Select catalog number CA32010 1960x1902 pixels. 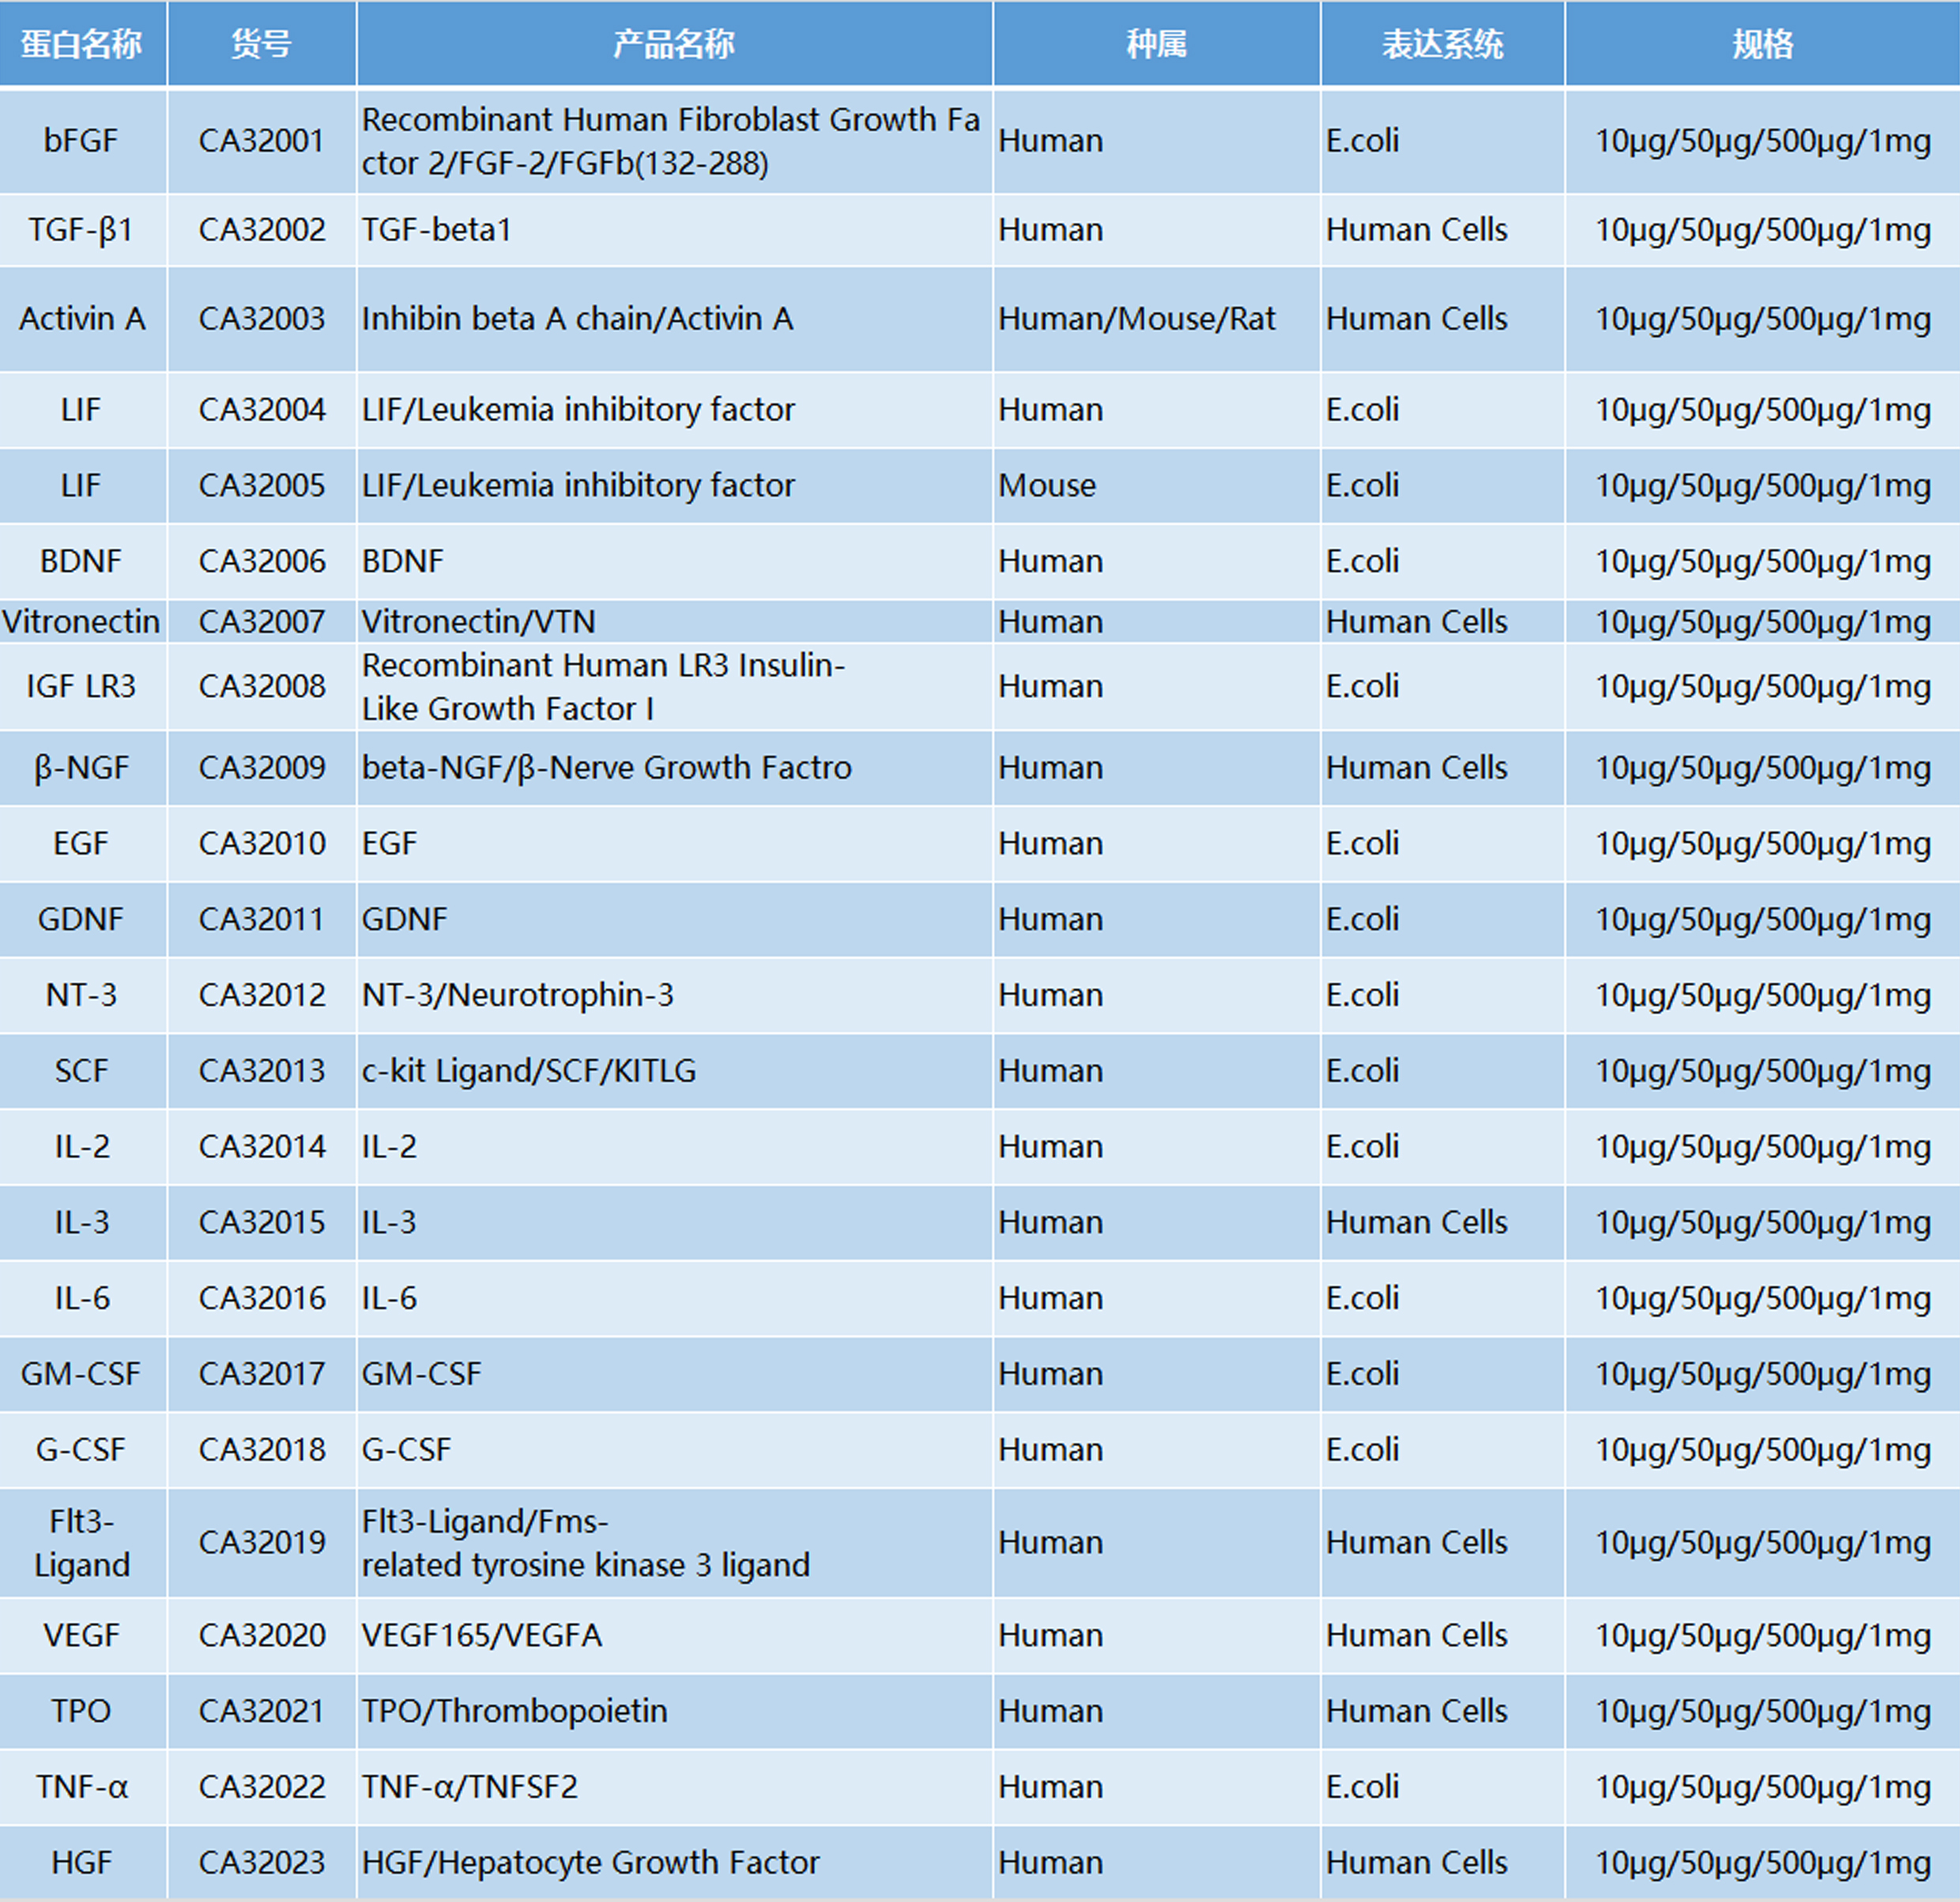tap(262, 844)
